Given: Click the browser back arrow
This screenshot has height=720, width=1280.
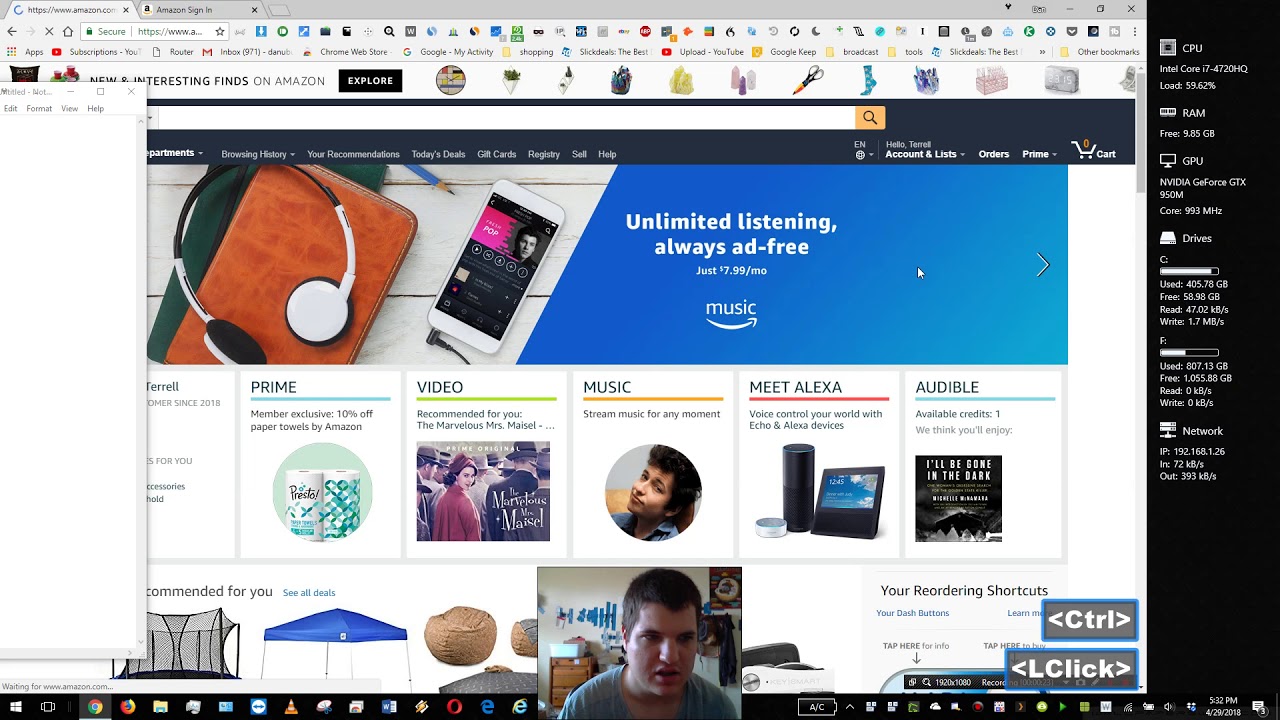Looking at the screenshot, I should coord(12,31).
